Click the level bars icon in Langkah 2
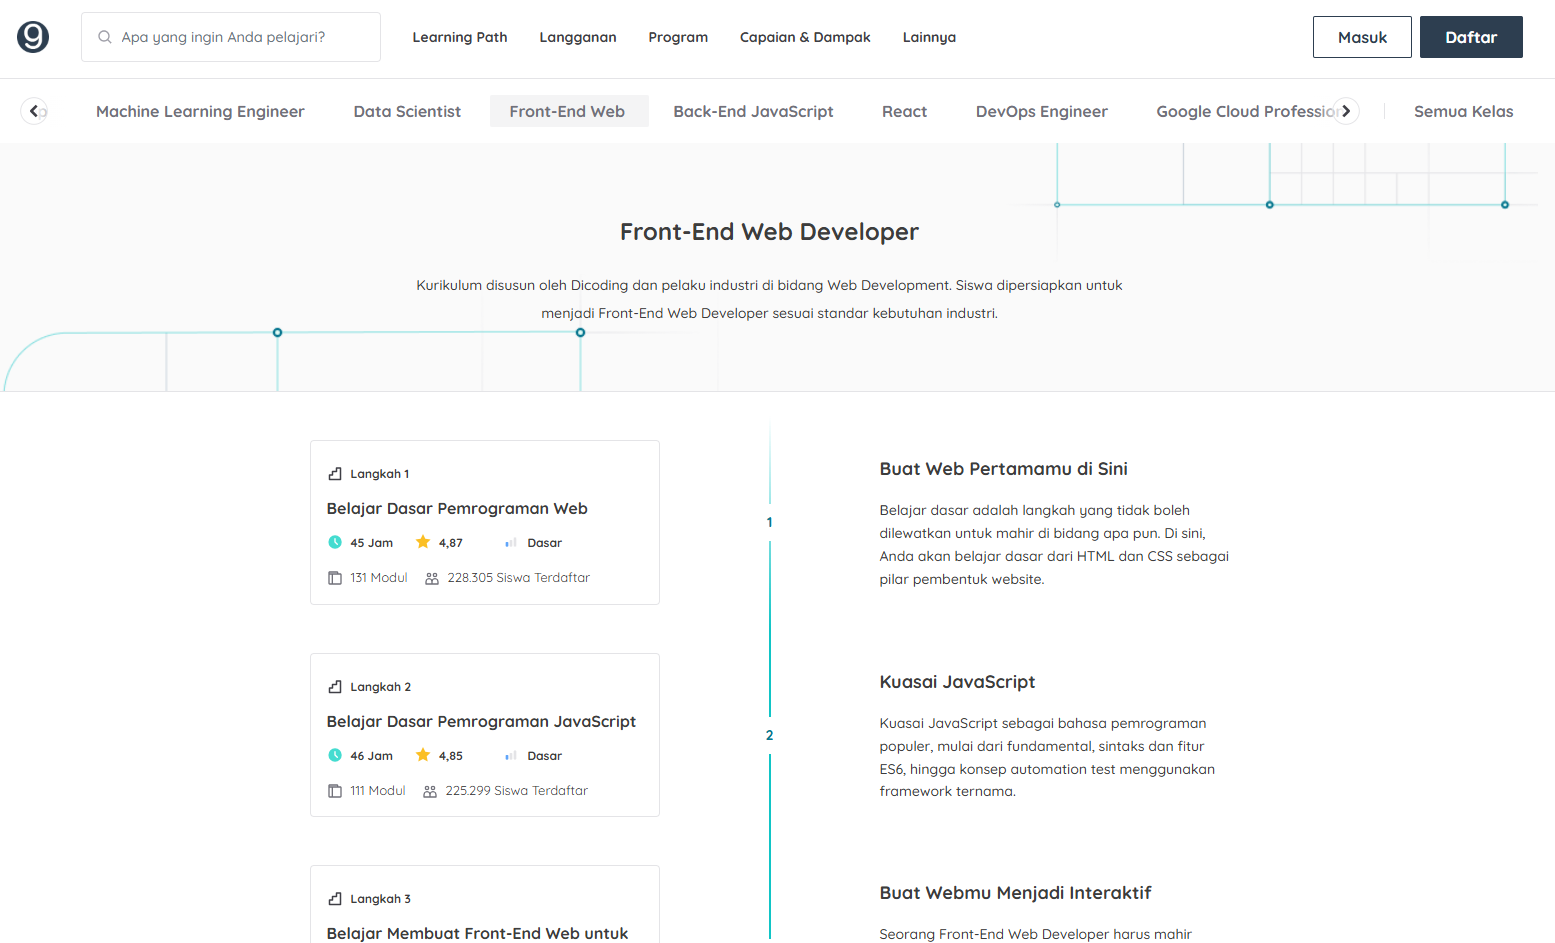The image size is (1555, 943). click(511, 756)
